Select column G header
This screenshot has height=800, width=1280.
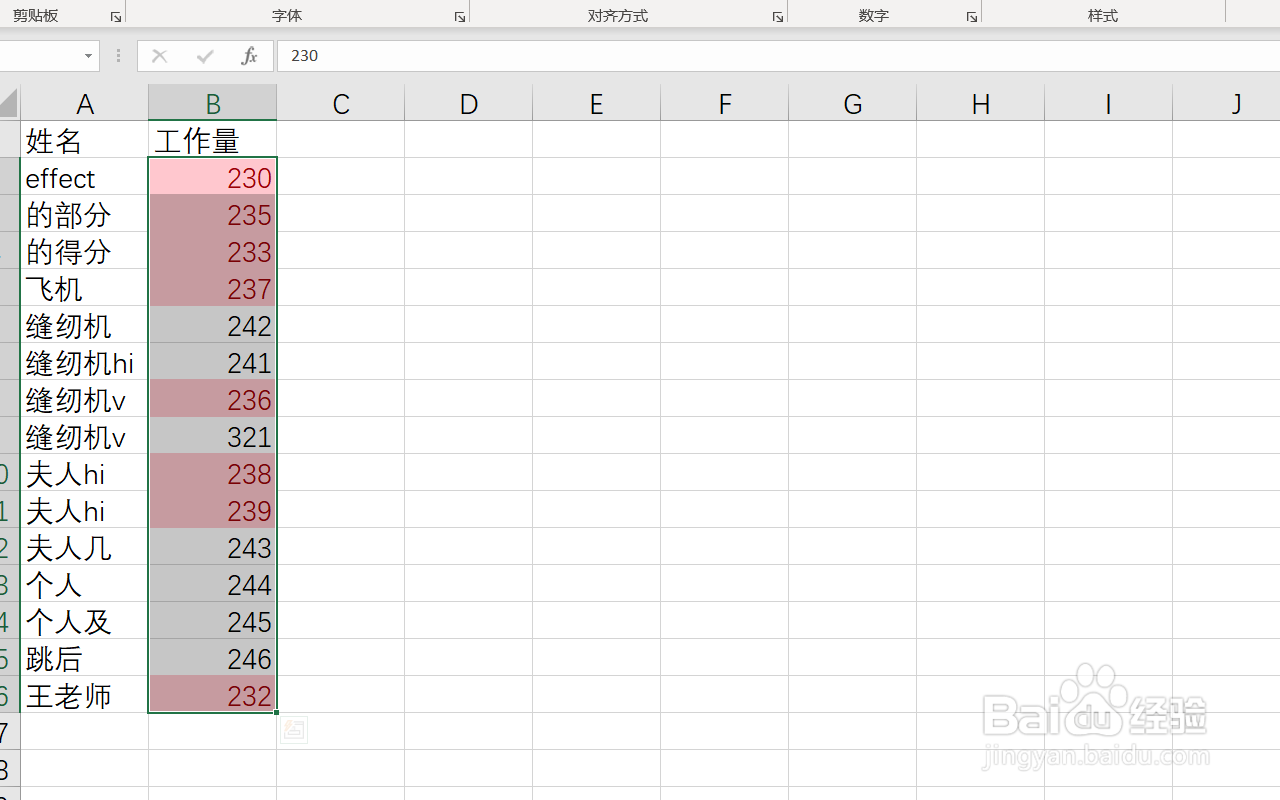tap(853, 103)
